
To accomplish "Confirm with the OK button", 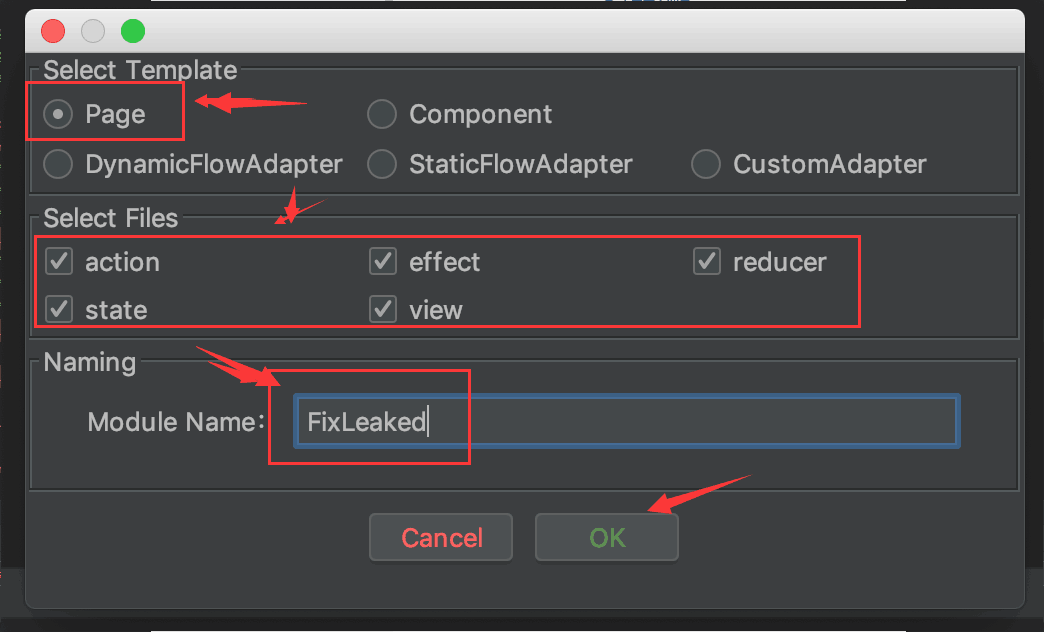I will (607, 537).
